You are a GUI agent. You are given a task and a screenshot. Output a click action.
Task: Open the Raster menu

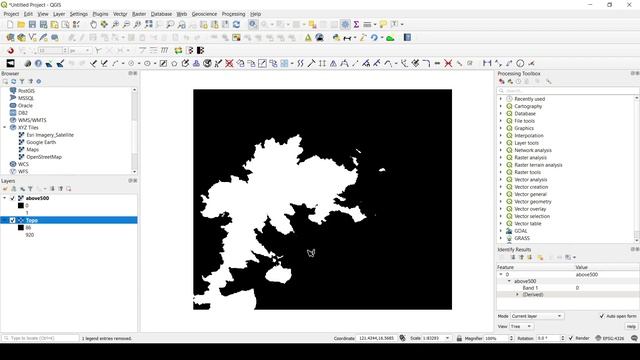pos(139,14)
